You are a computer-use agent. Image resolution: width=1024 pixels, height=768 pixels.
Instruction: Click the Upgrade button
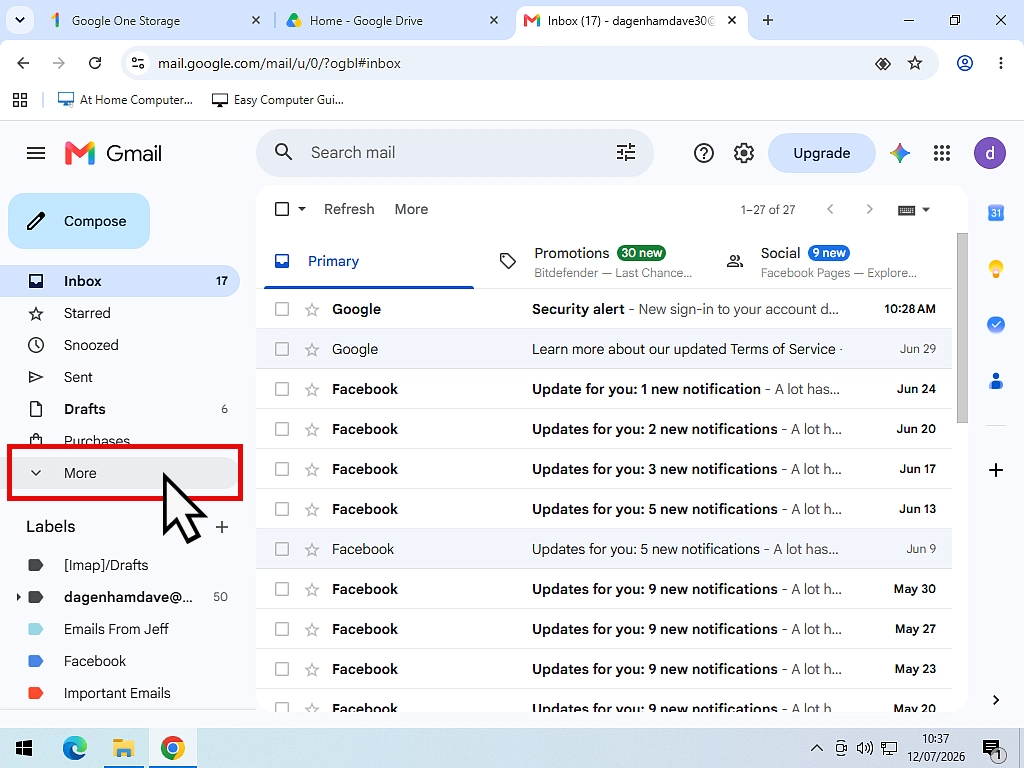pos(822,153)
